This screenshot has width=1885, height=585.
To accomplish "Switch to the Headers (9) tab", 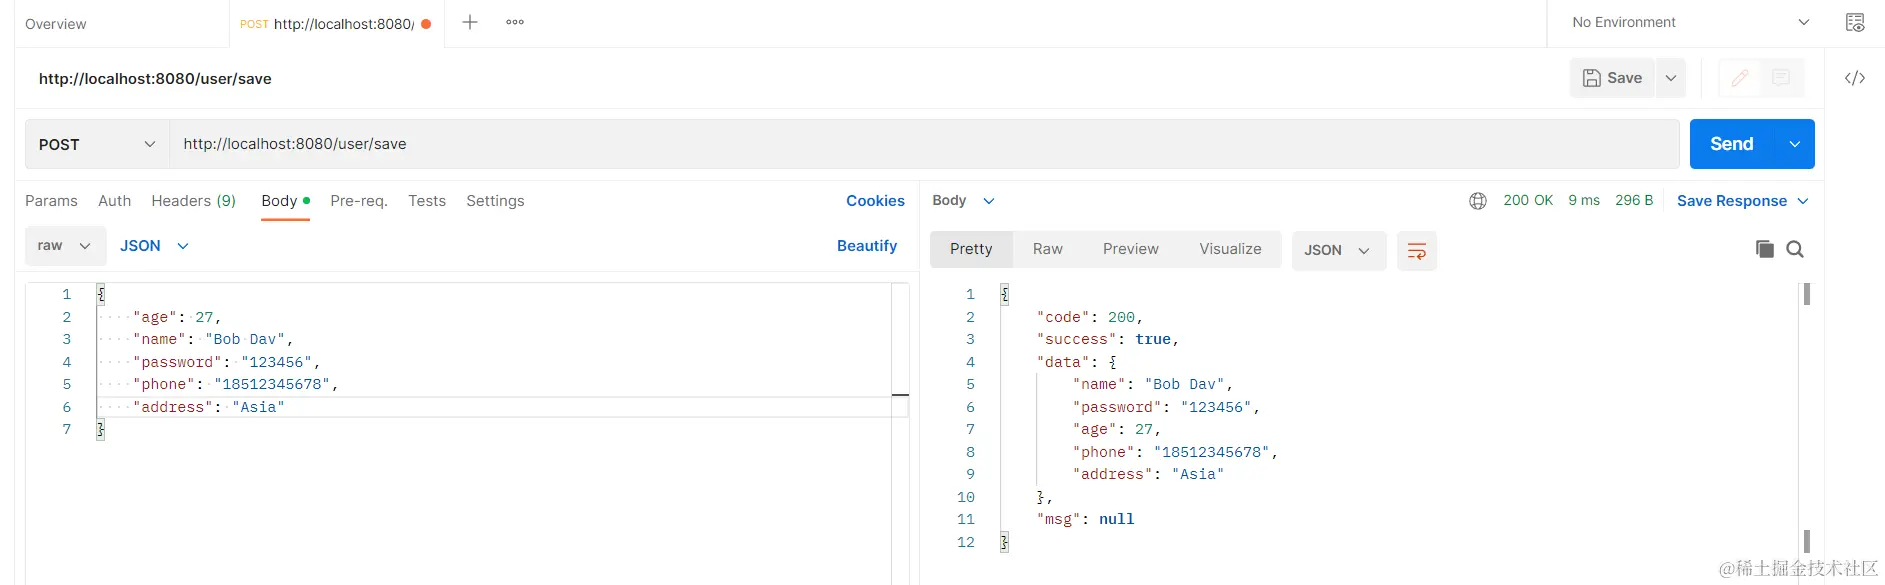I will click(x=193, y=201).
